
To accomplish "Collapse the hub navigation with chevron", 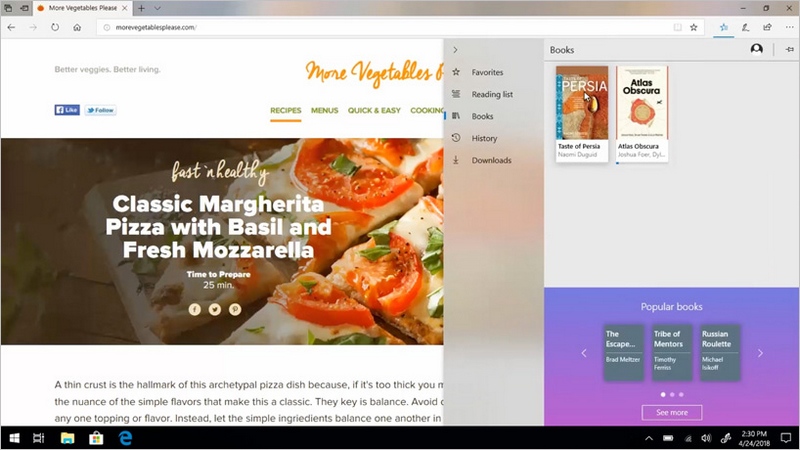I will coord(456,49).
